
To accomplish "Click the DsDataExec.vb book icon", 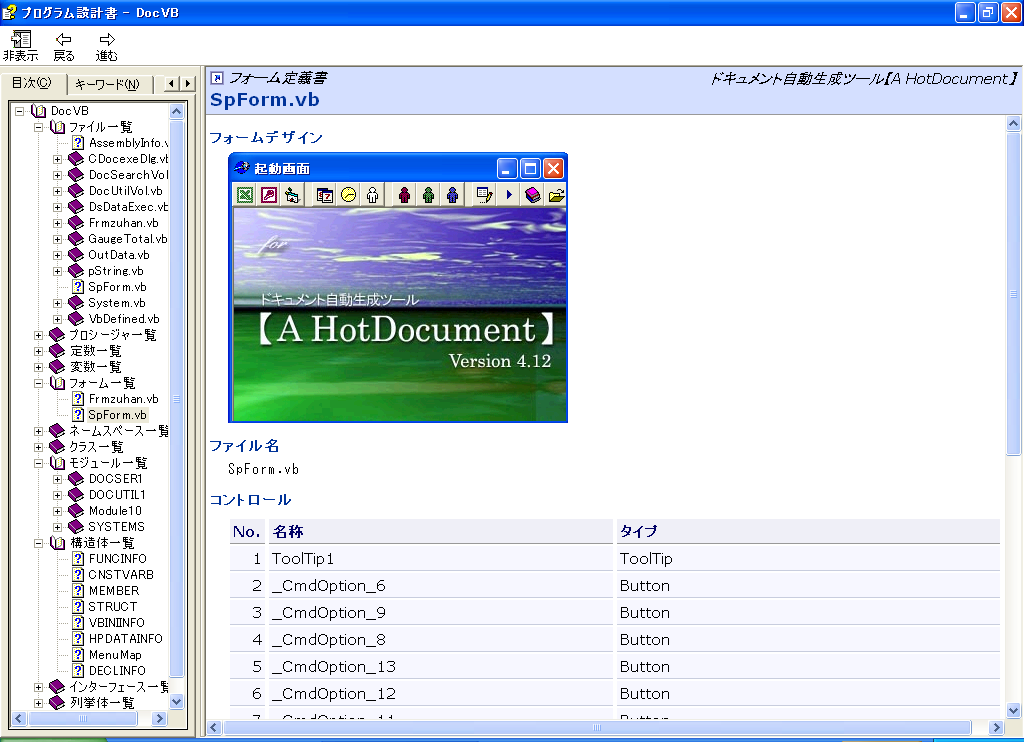I will tap(76, 207).
